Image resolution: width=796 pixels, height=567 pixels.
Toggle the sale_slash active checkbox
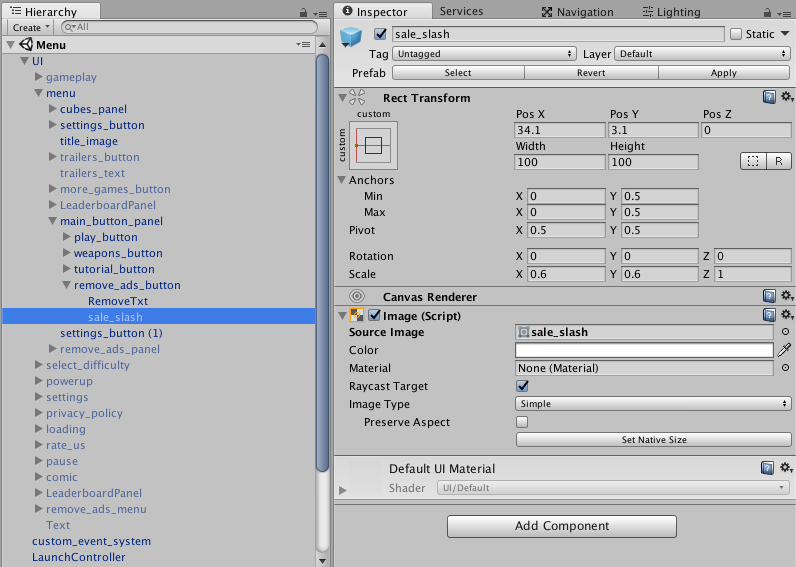pyautogui.click(x=380, y=34)
